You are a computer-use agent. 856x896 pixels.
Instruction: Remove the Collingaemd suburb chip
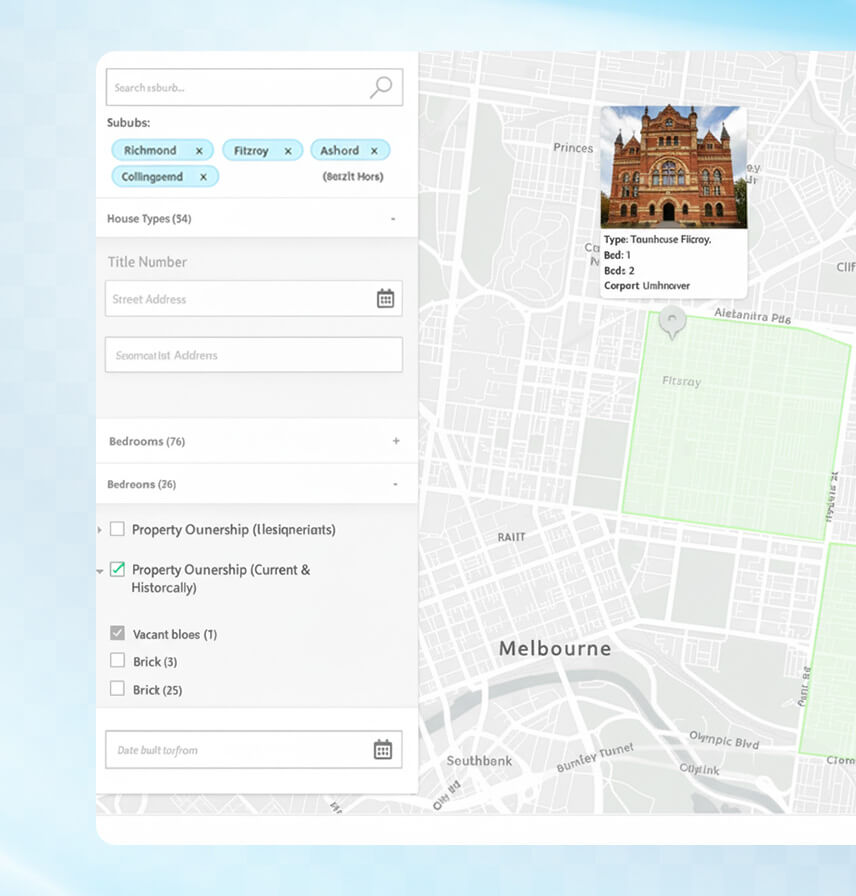click(203, 177)
